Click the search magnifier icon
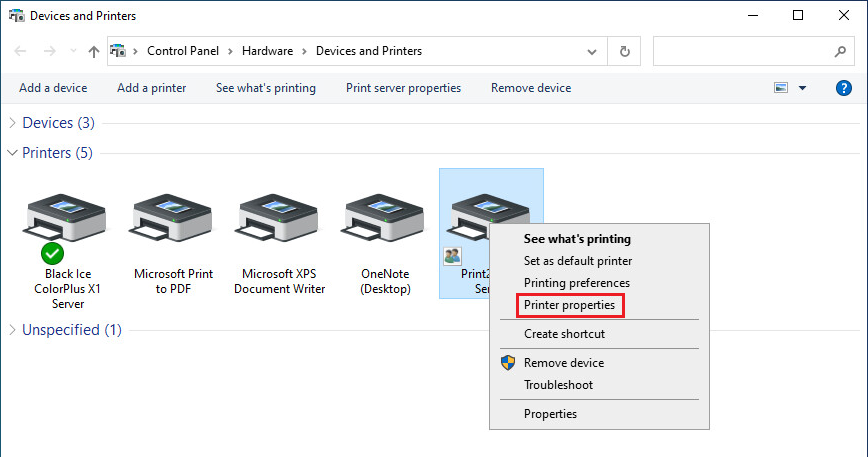The image size is (868, 457). [x=840, y=51]
